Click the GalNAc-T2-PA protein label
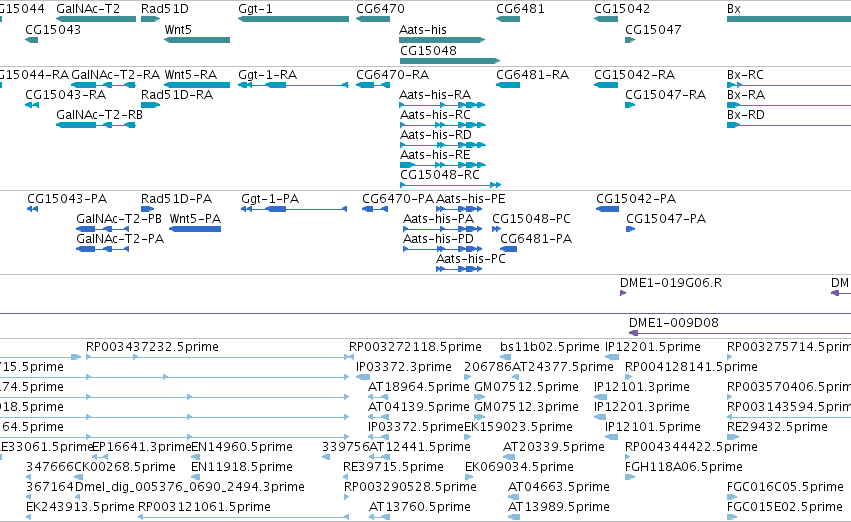 pyautogui.click(x=120, y=239)
